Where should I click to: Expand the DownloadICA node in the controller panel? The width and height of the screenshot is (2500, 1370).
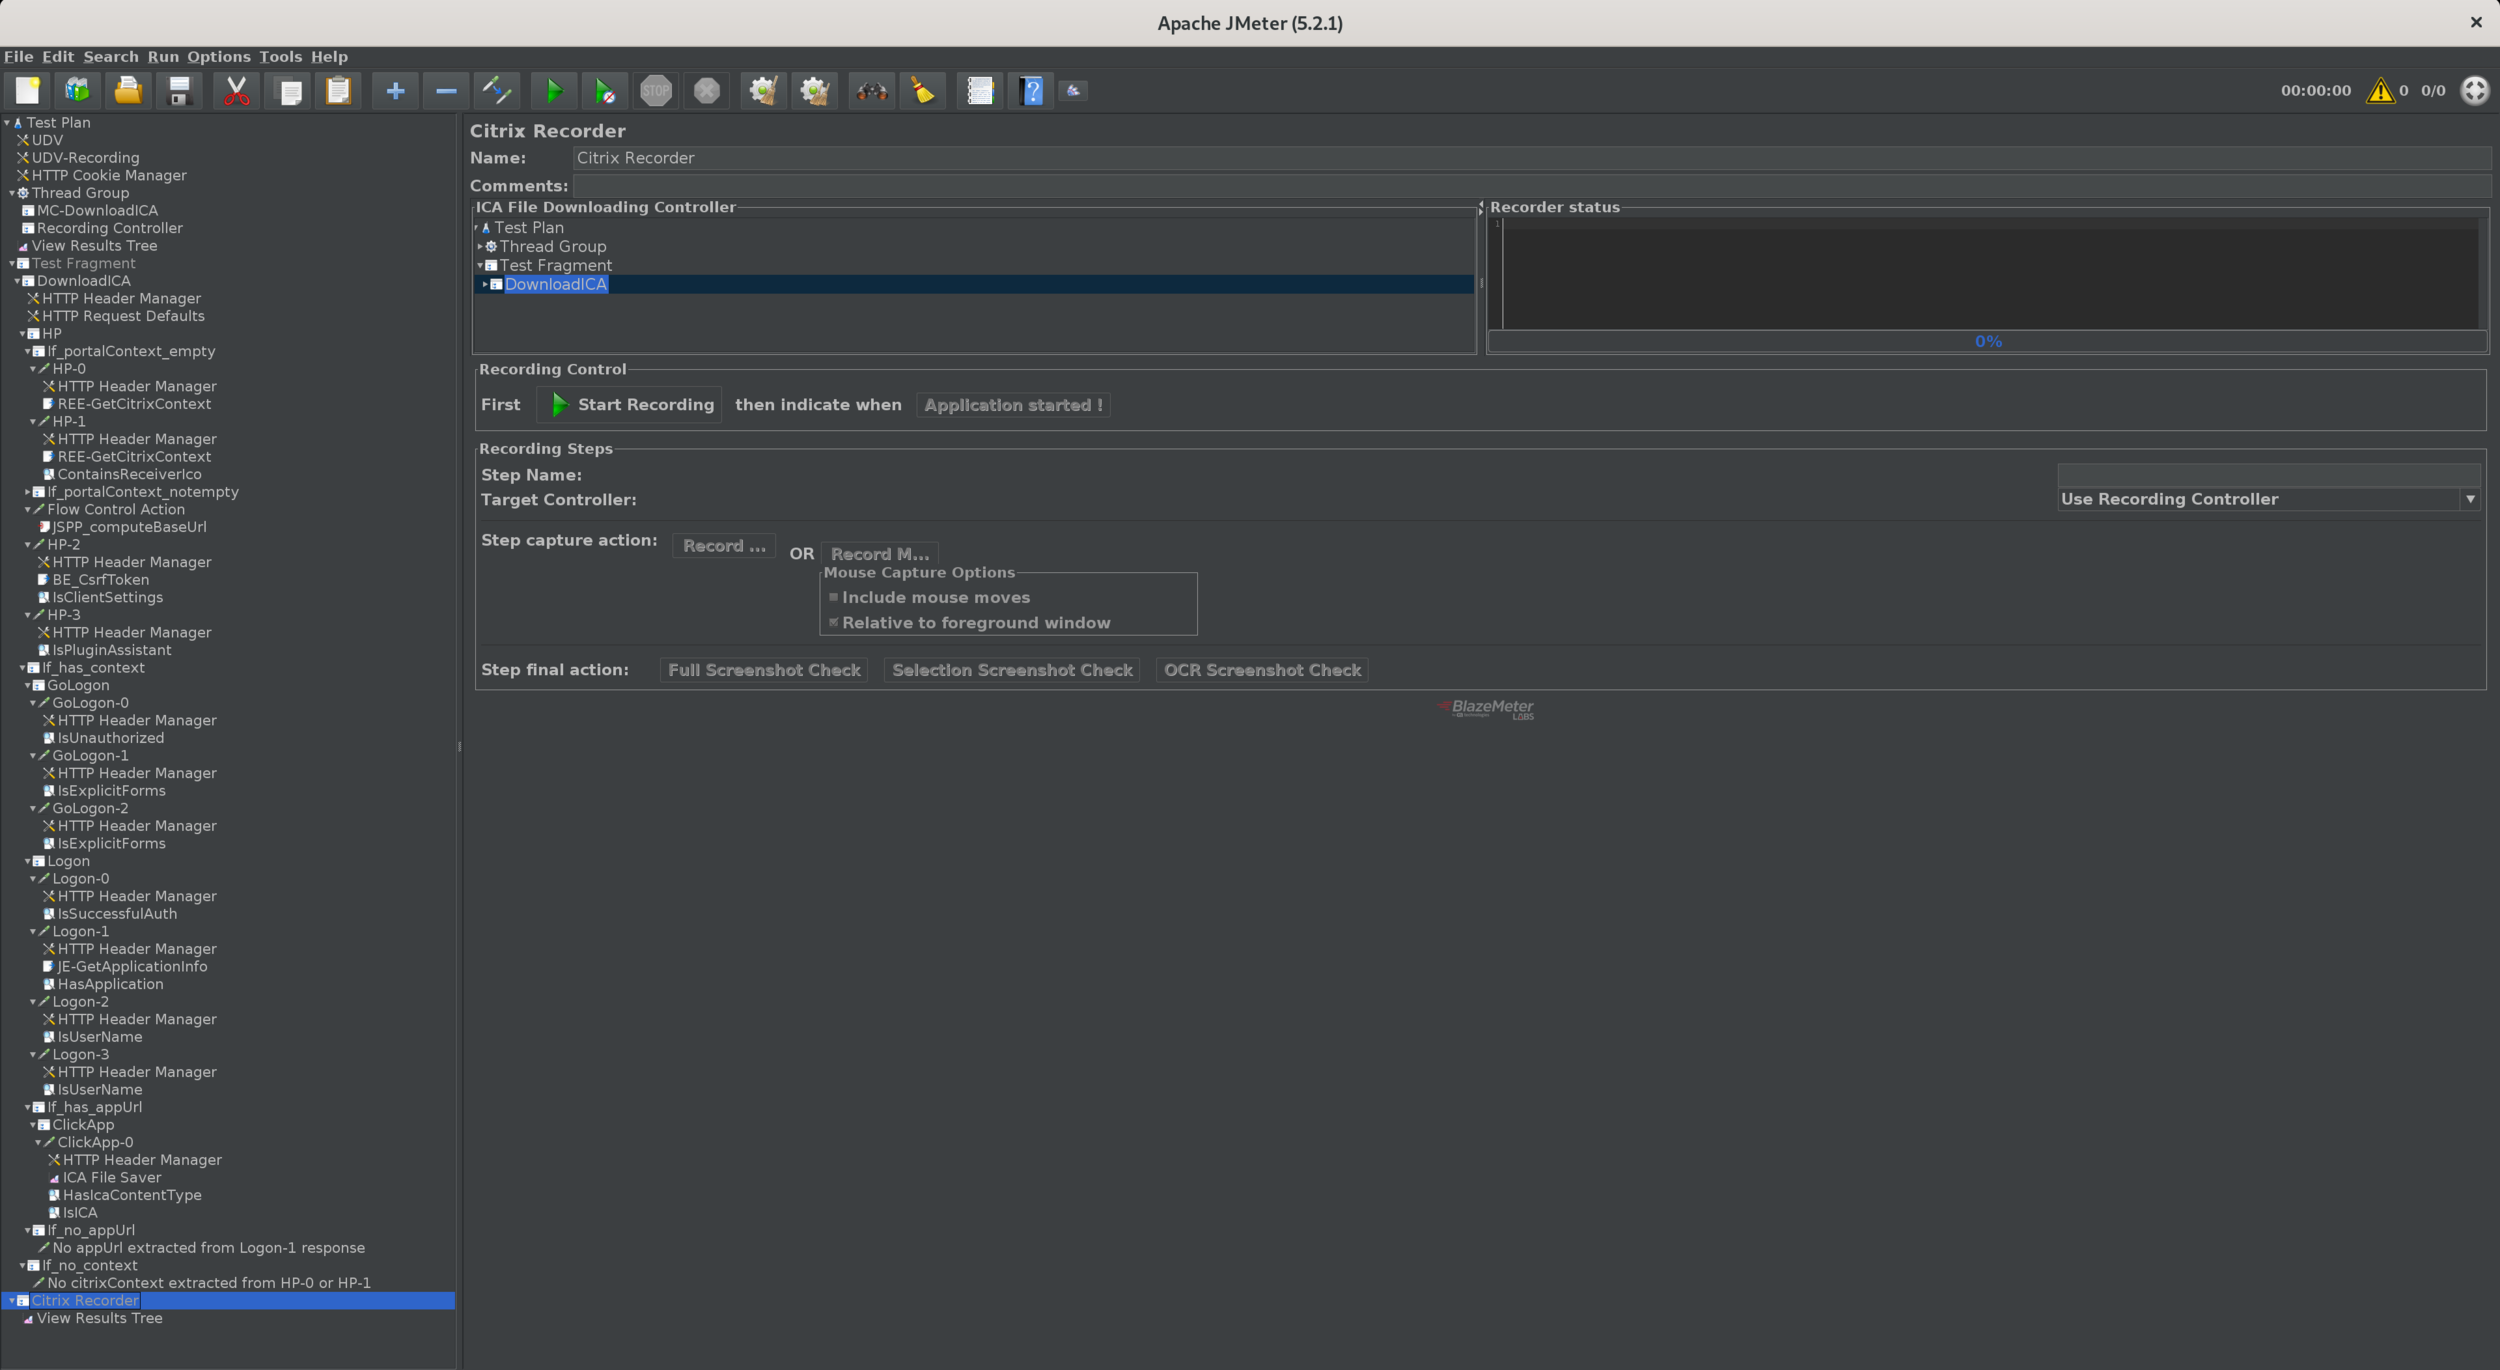[487, 284]
